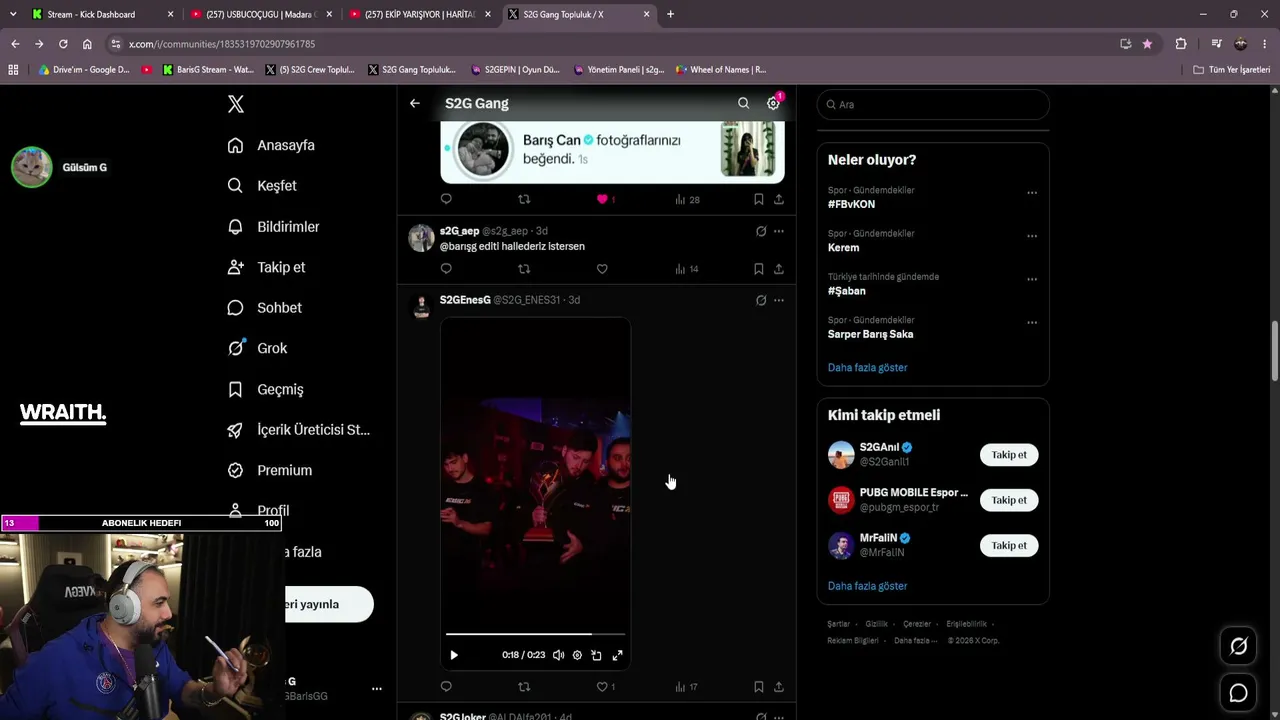Ask Grok about the S2GEnesG post

761,300
